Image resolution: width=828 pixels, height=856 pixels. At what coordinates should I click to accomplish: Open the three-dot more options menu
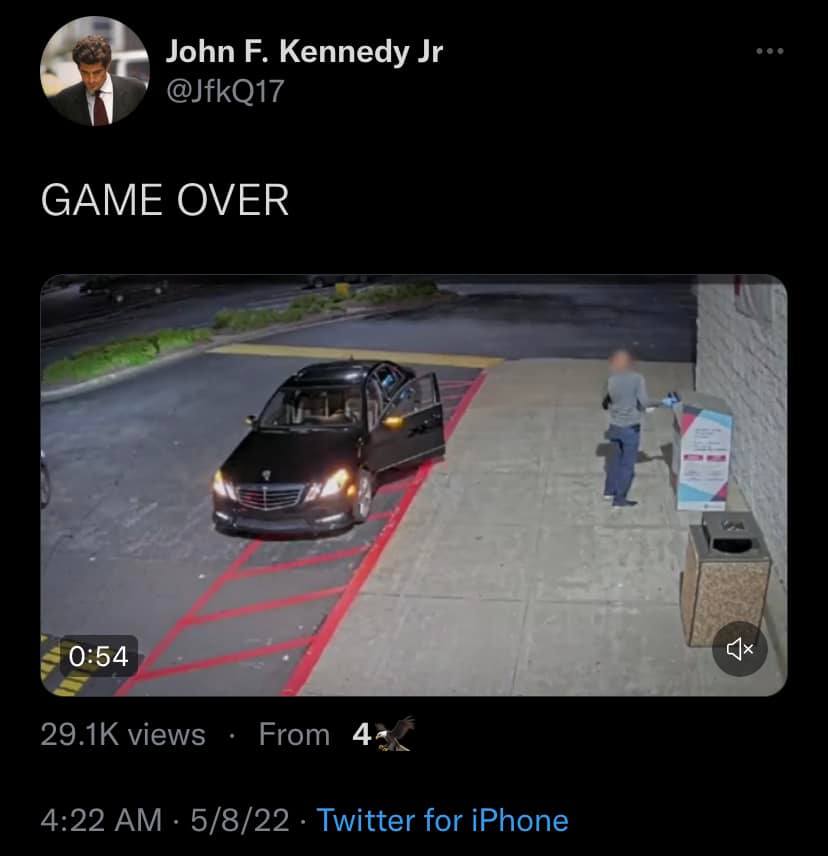(770, 51)
